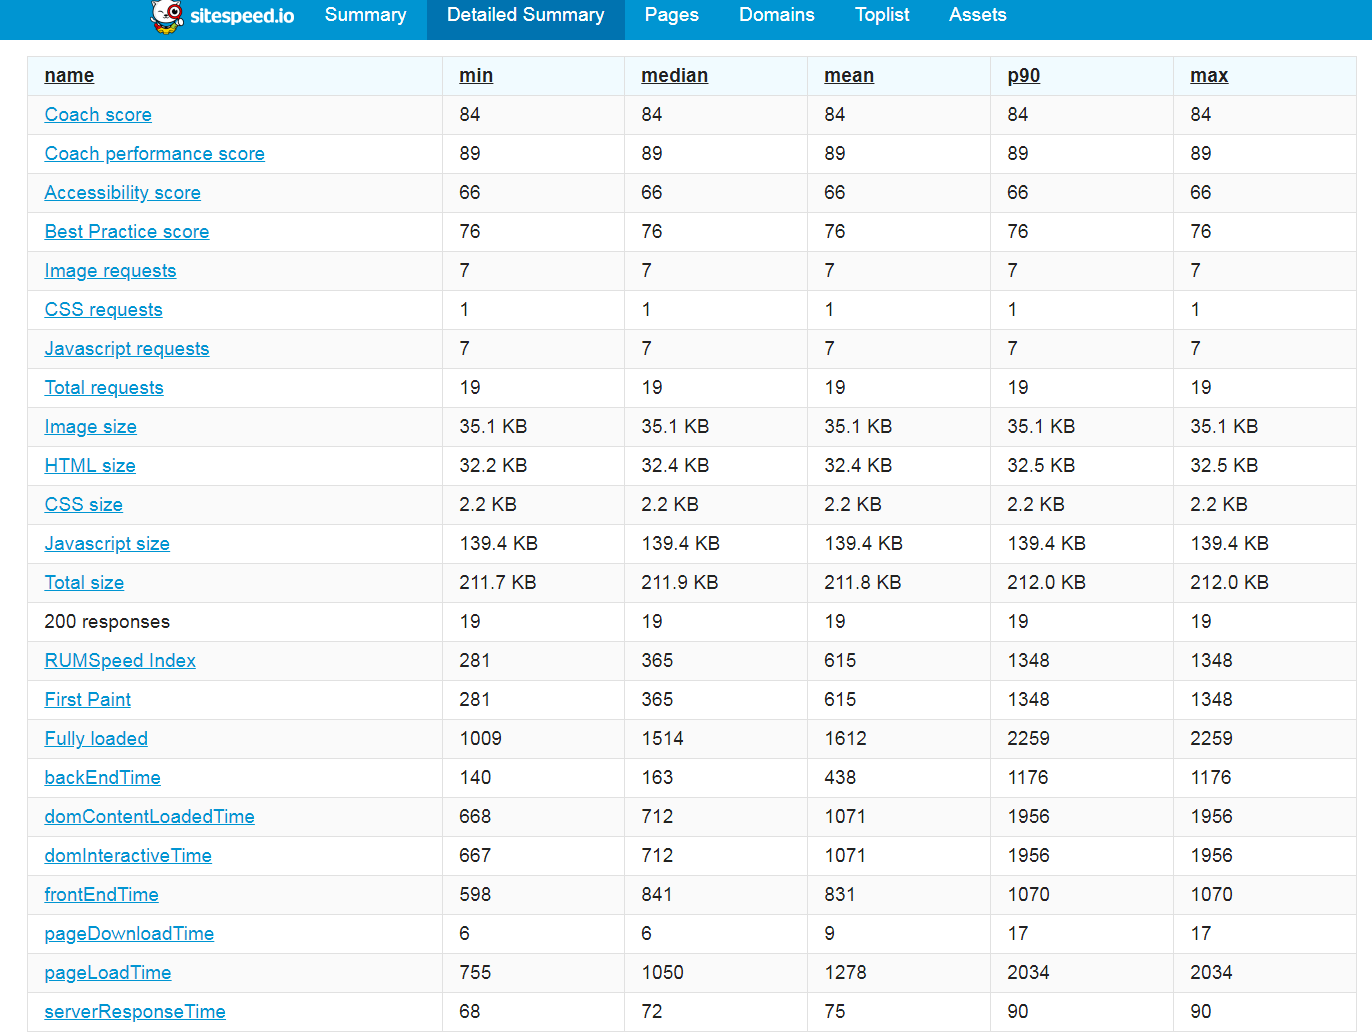Select Total size min value 211.7 KB

pos(498,583)
